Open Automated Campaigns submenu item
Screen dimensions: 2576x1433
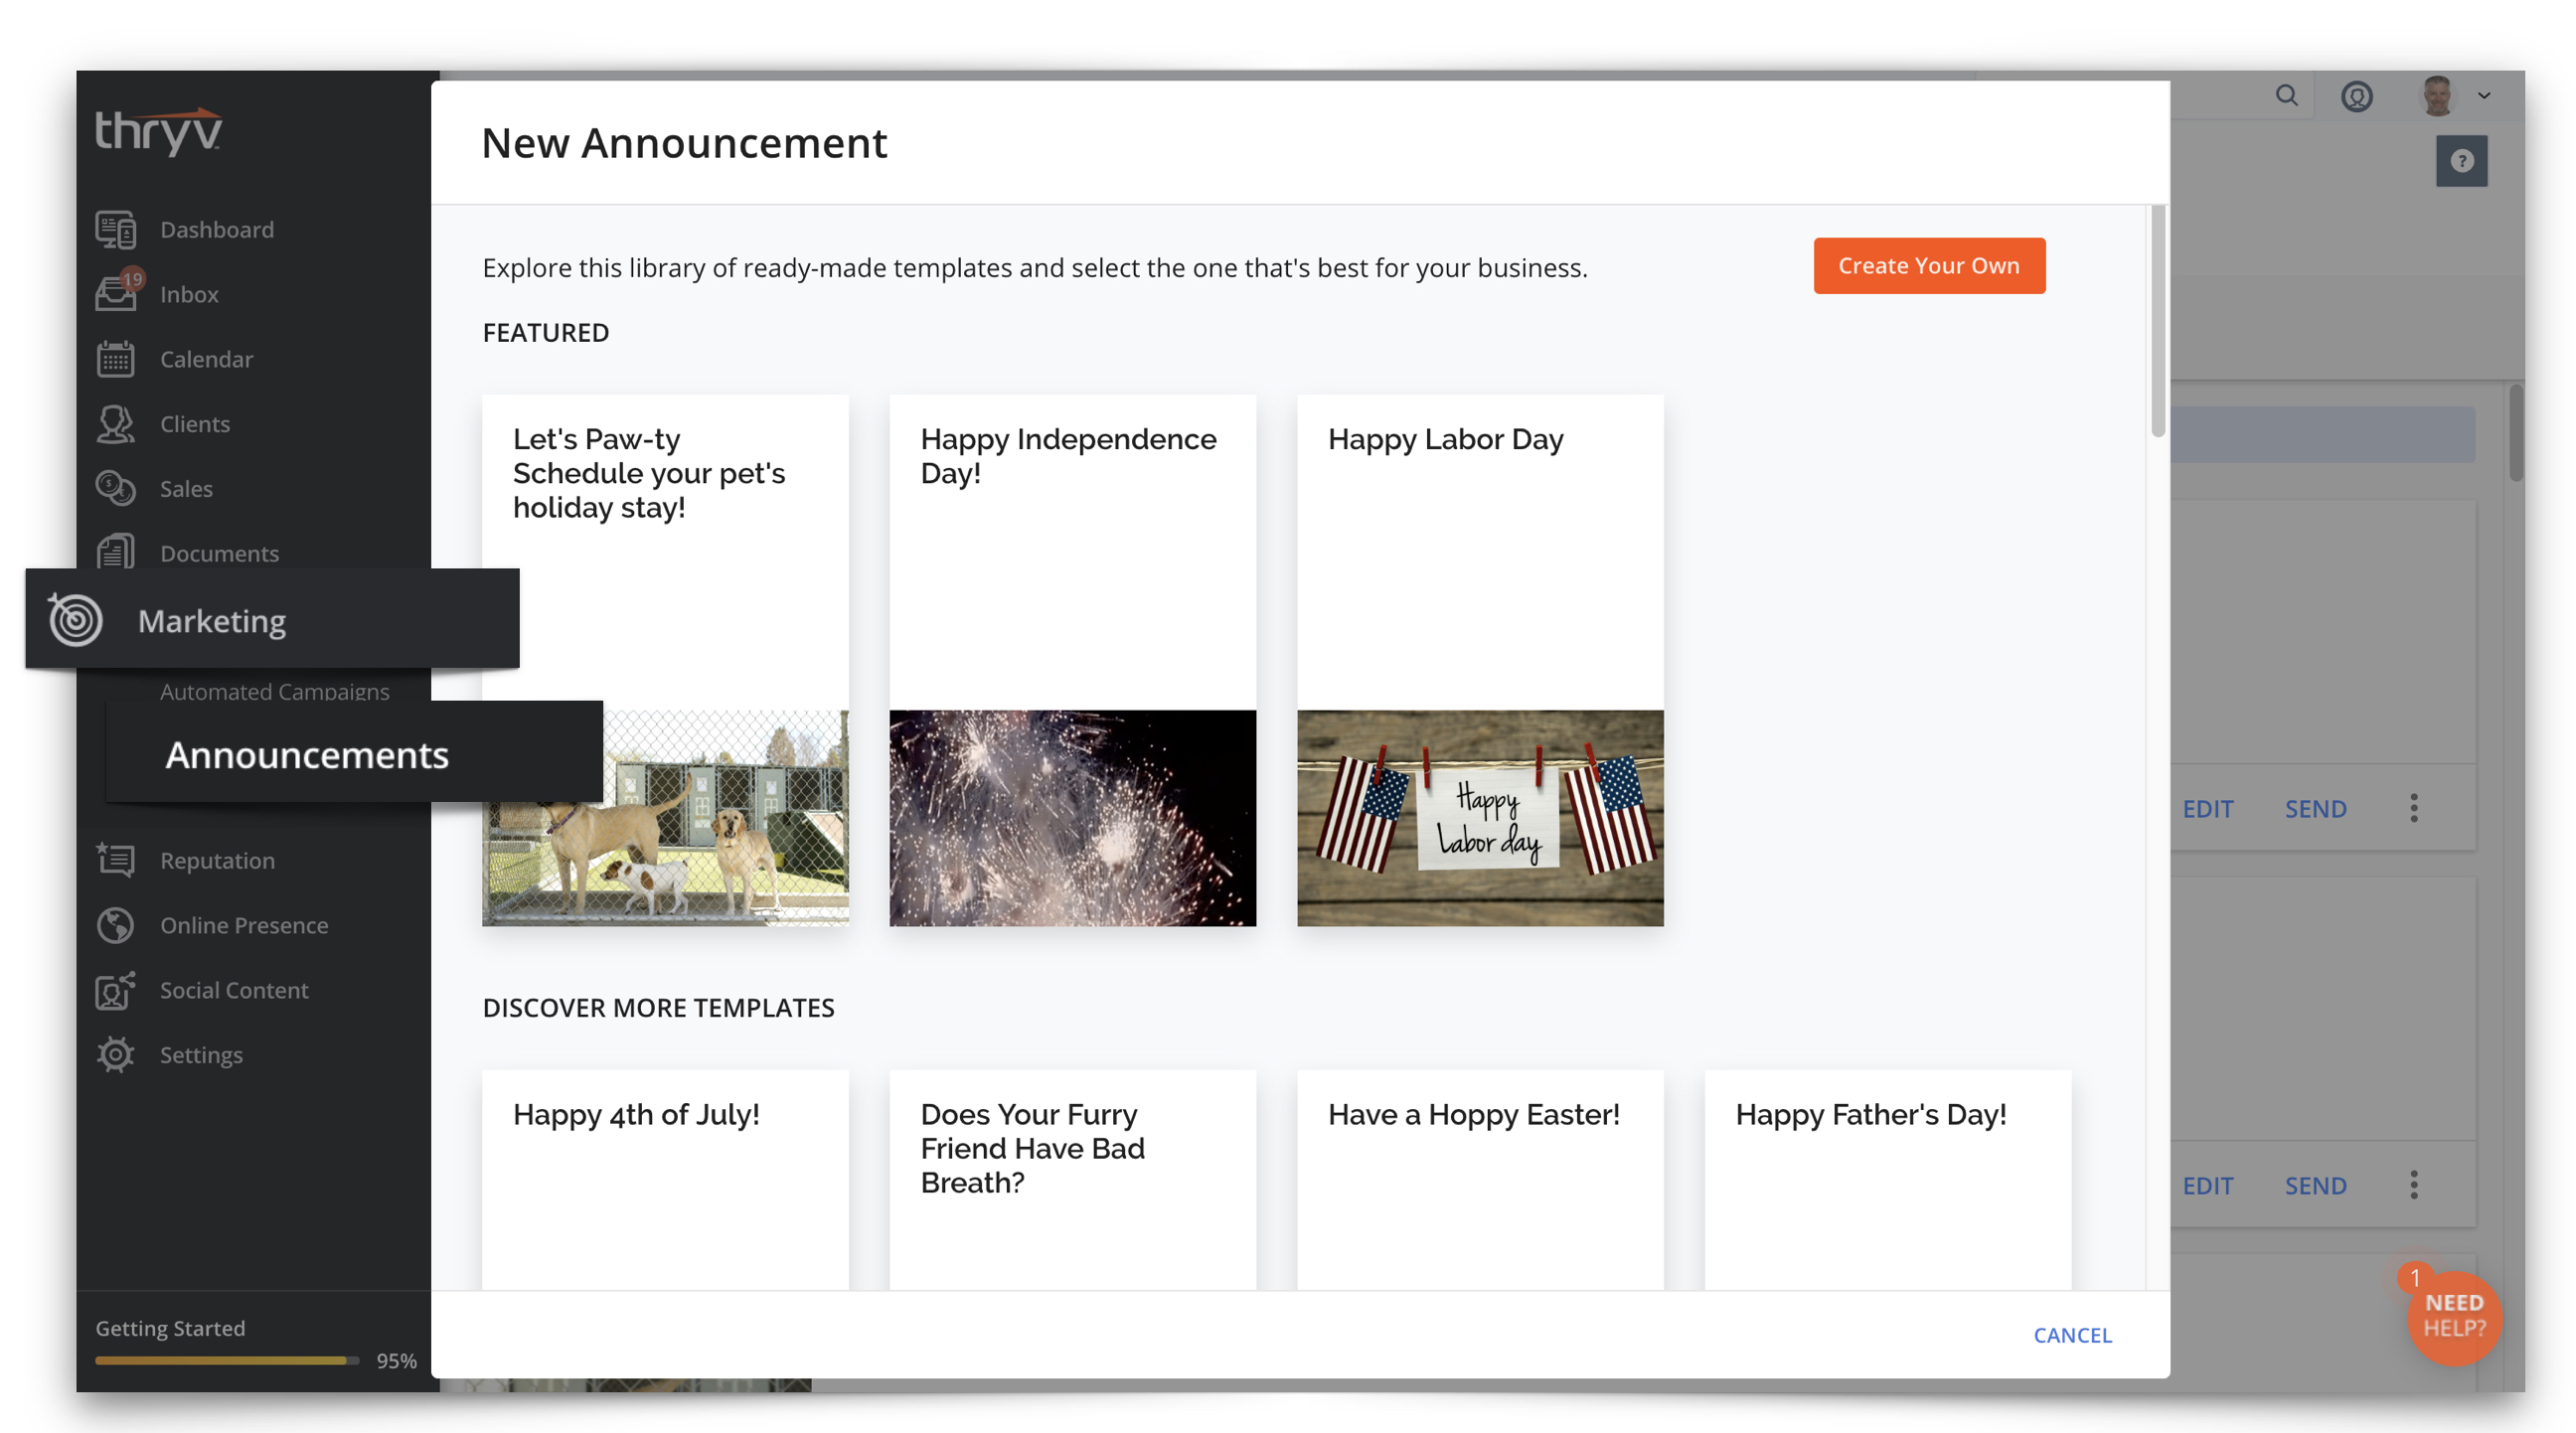click(274, 690)
